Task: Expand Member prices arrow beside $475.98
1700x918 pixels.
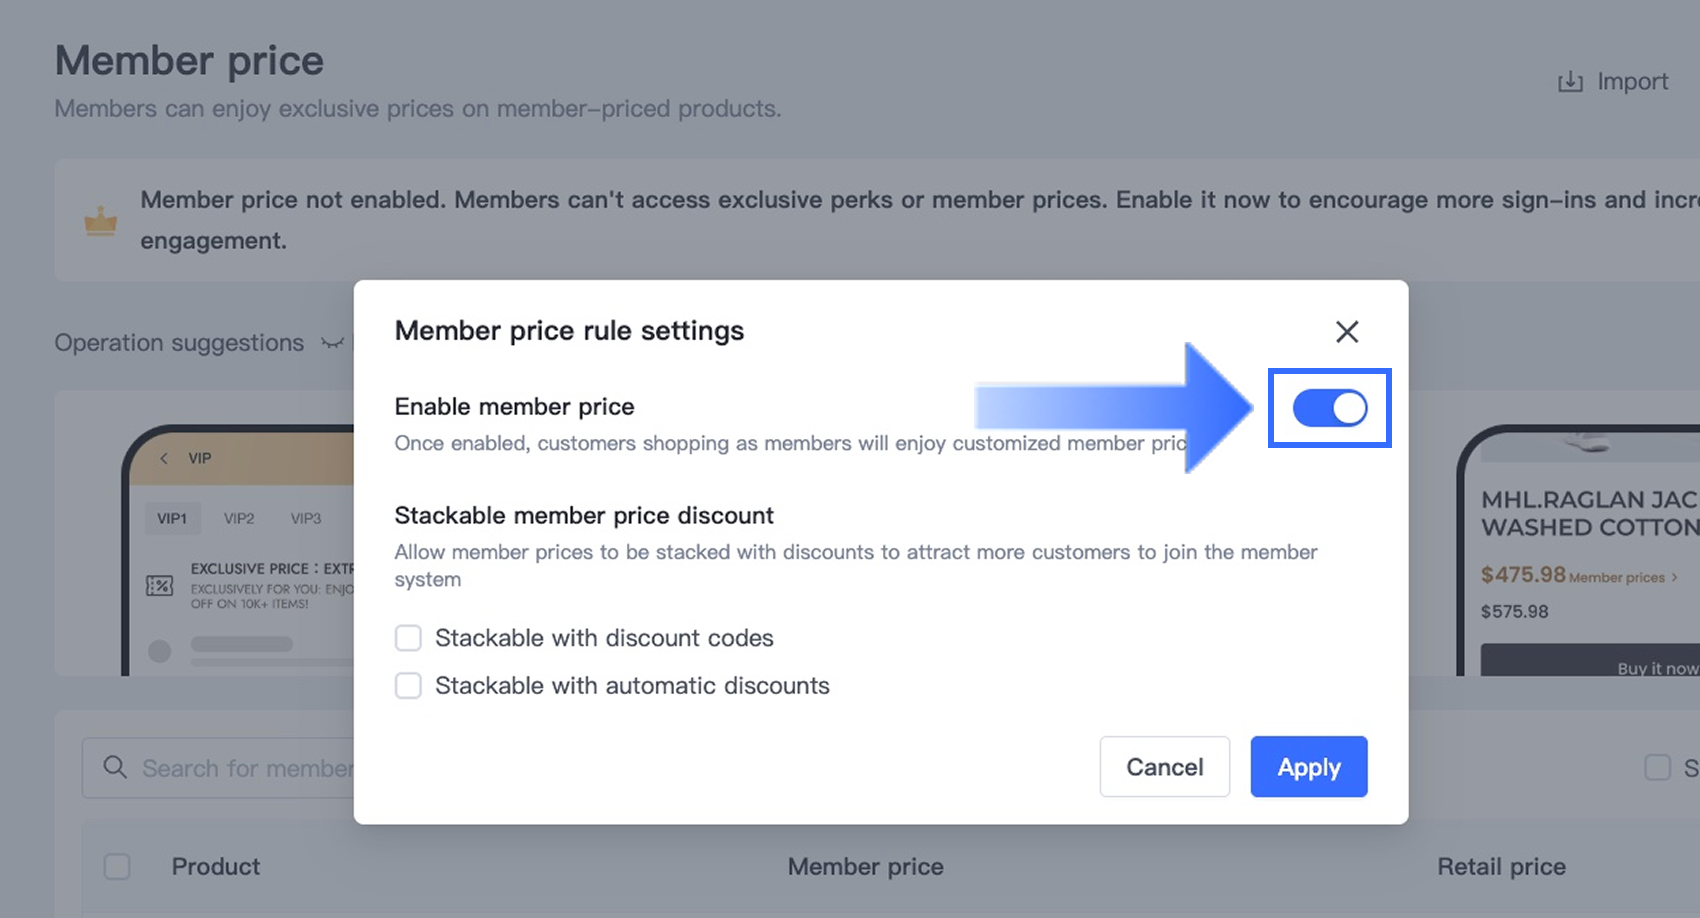Action: click(x=1674, y=577)
